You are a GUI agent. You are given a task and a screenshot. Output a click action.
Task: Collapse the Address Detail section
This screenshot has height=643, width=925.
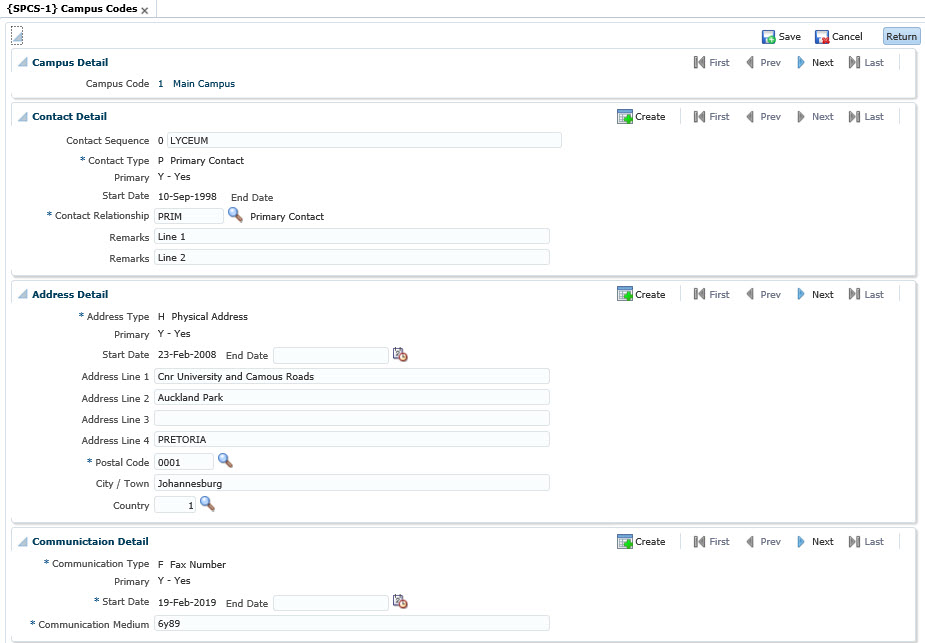coord(23,295)
